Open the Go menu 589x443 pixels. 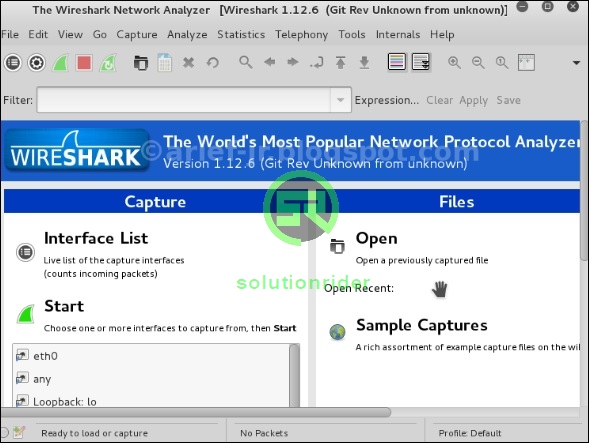[x=100, y=34]
